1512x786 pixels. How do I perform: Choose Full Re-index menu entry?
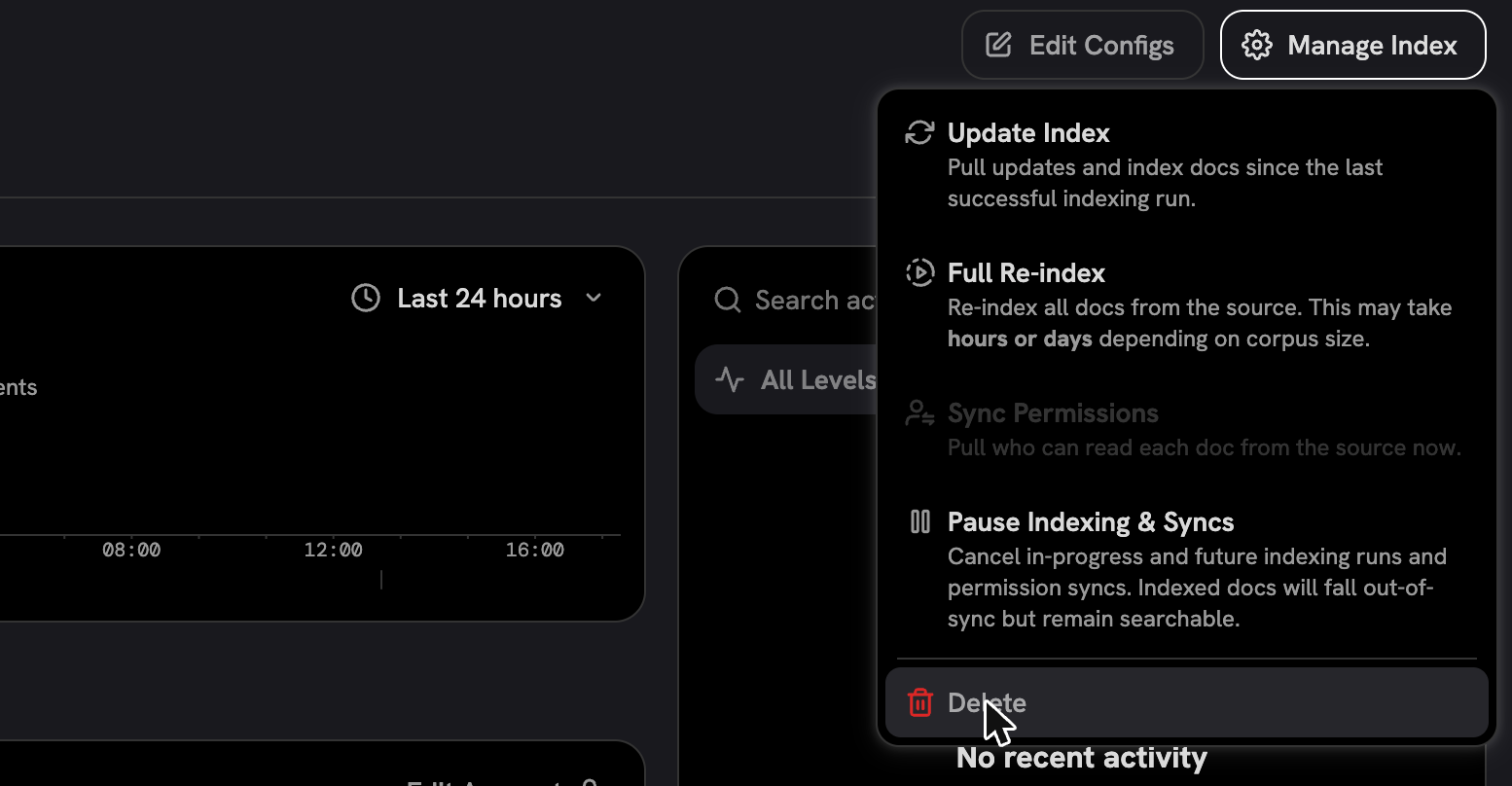pyautogui.click(x=1186, y=304)
